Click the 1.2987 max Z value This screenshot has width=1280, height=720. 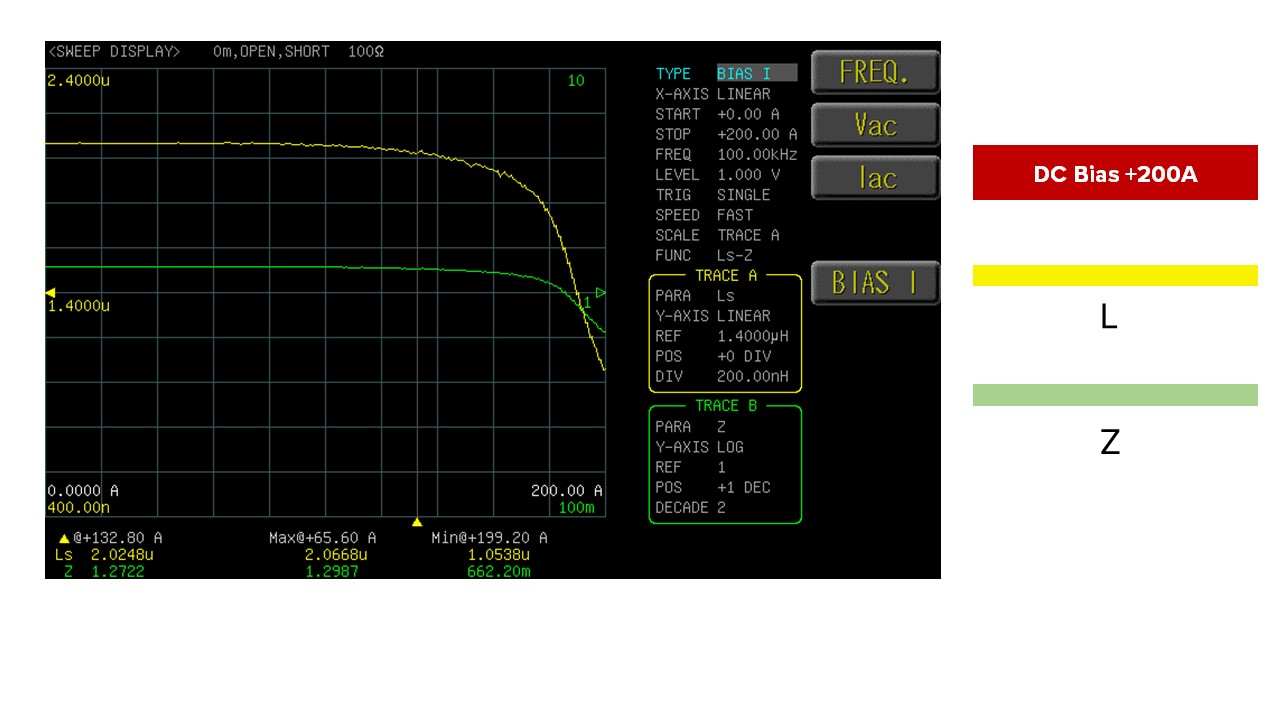click(x=332, y=571)
